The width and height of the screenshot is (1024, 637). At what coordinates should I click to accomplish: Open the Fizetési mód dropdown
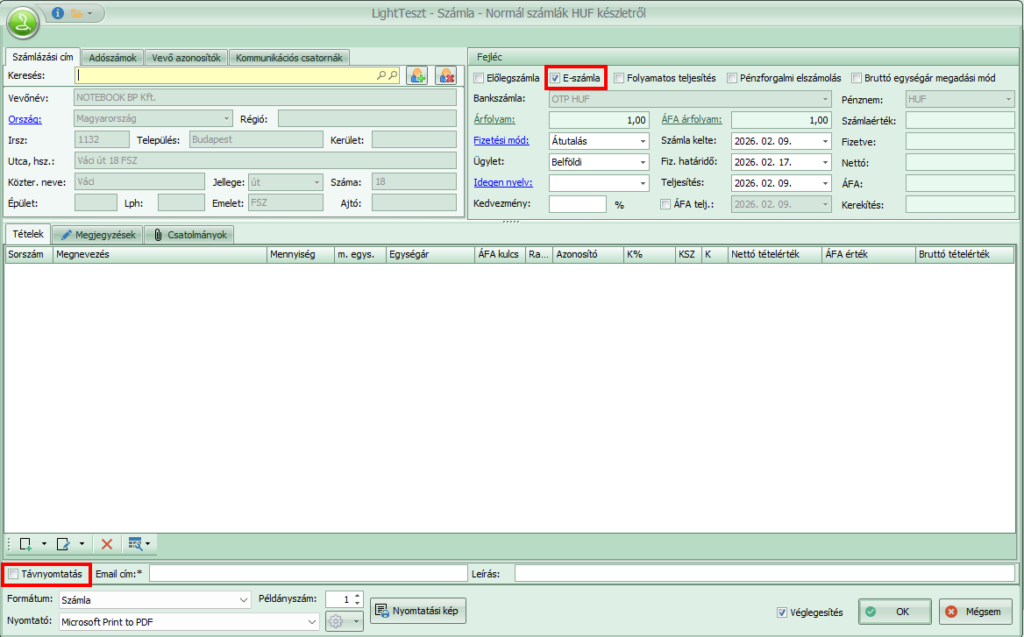tap(642, 140)
